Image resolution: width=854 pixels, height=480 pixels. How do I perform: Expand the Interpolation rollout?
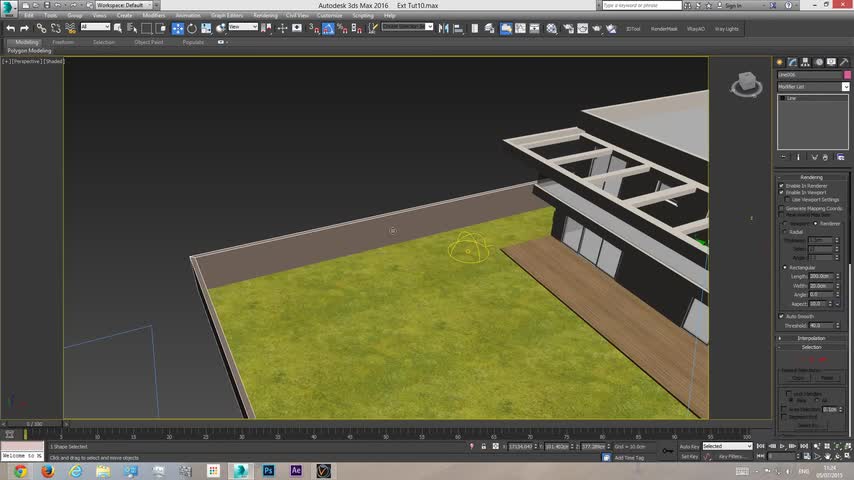(x=812, y=338)
